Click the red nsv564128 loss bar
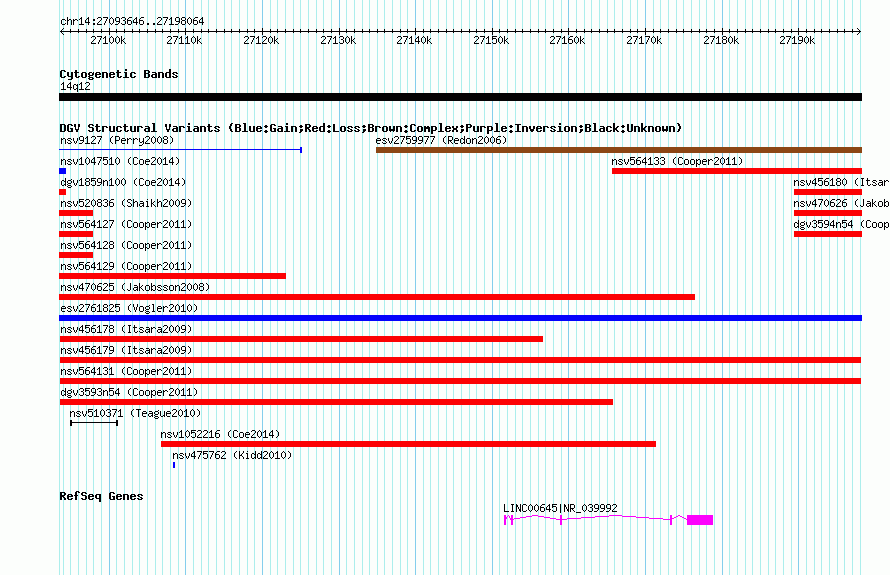The width and height of the screenshot is (890, 575). coord(76,255)
